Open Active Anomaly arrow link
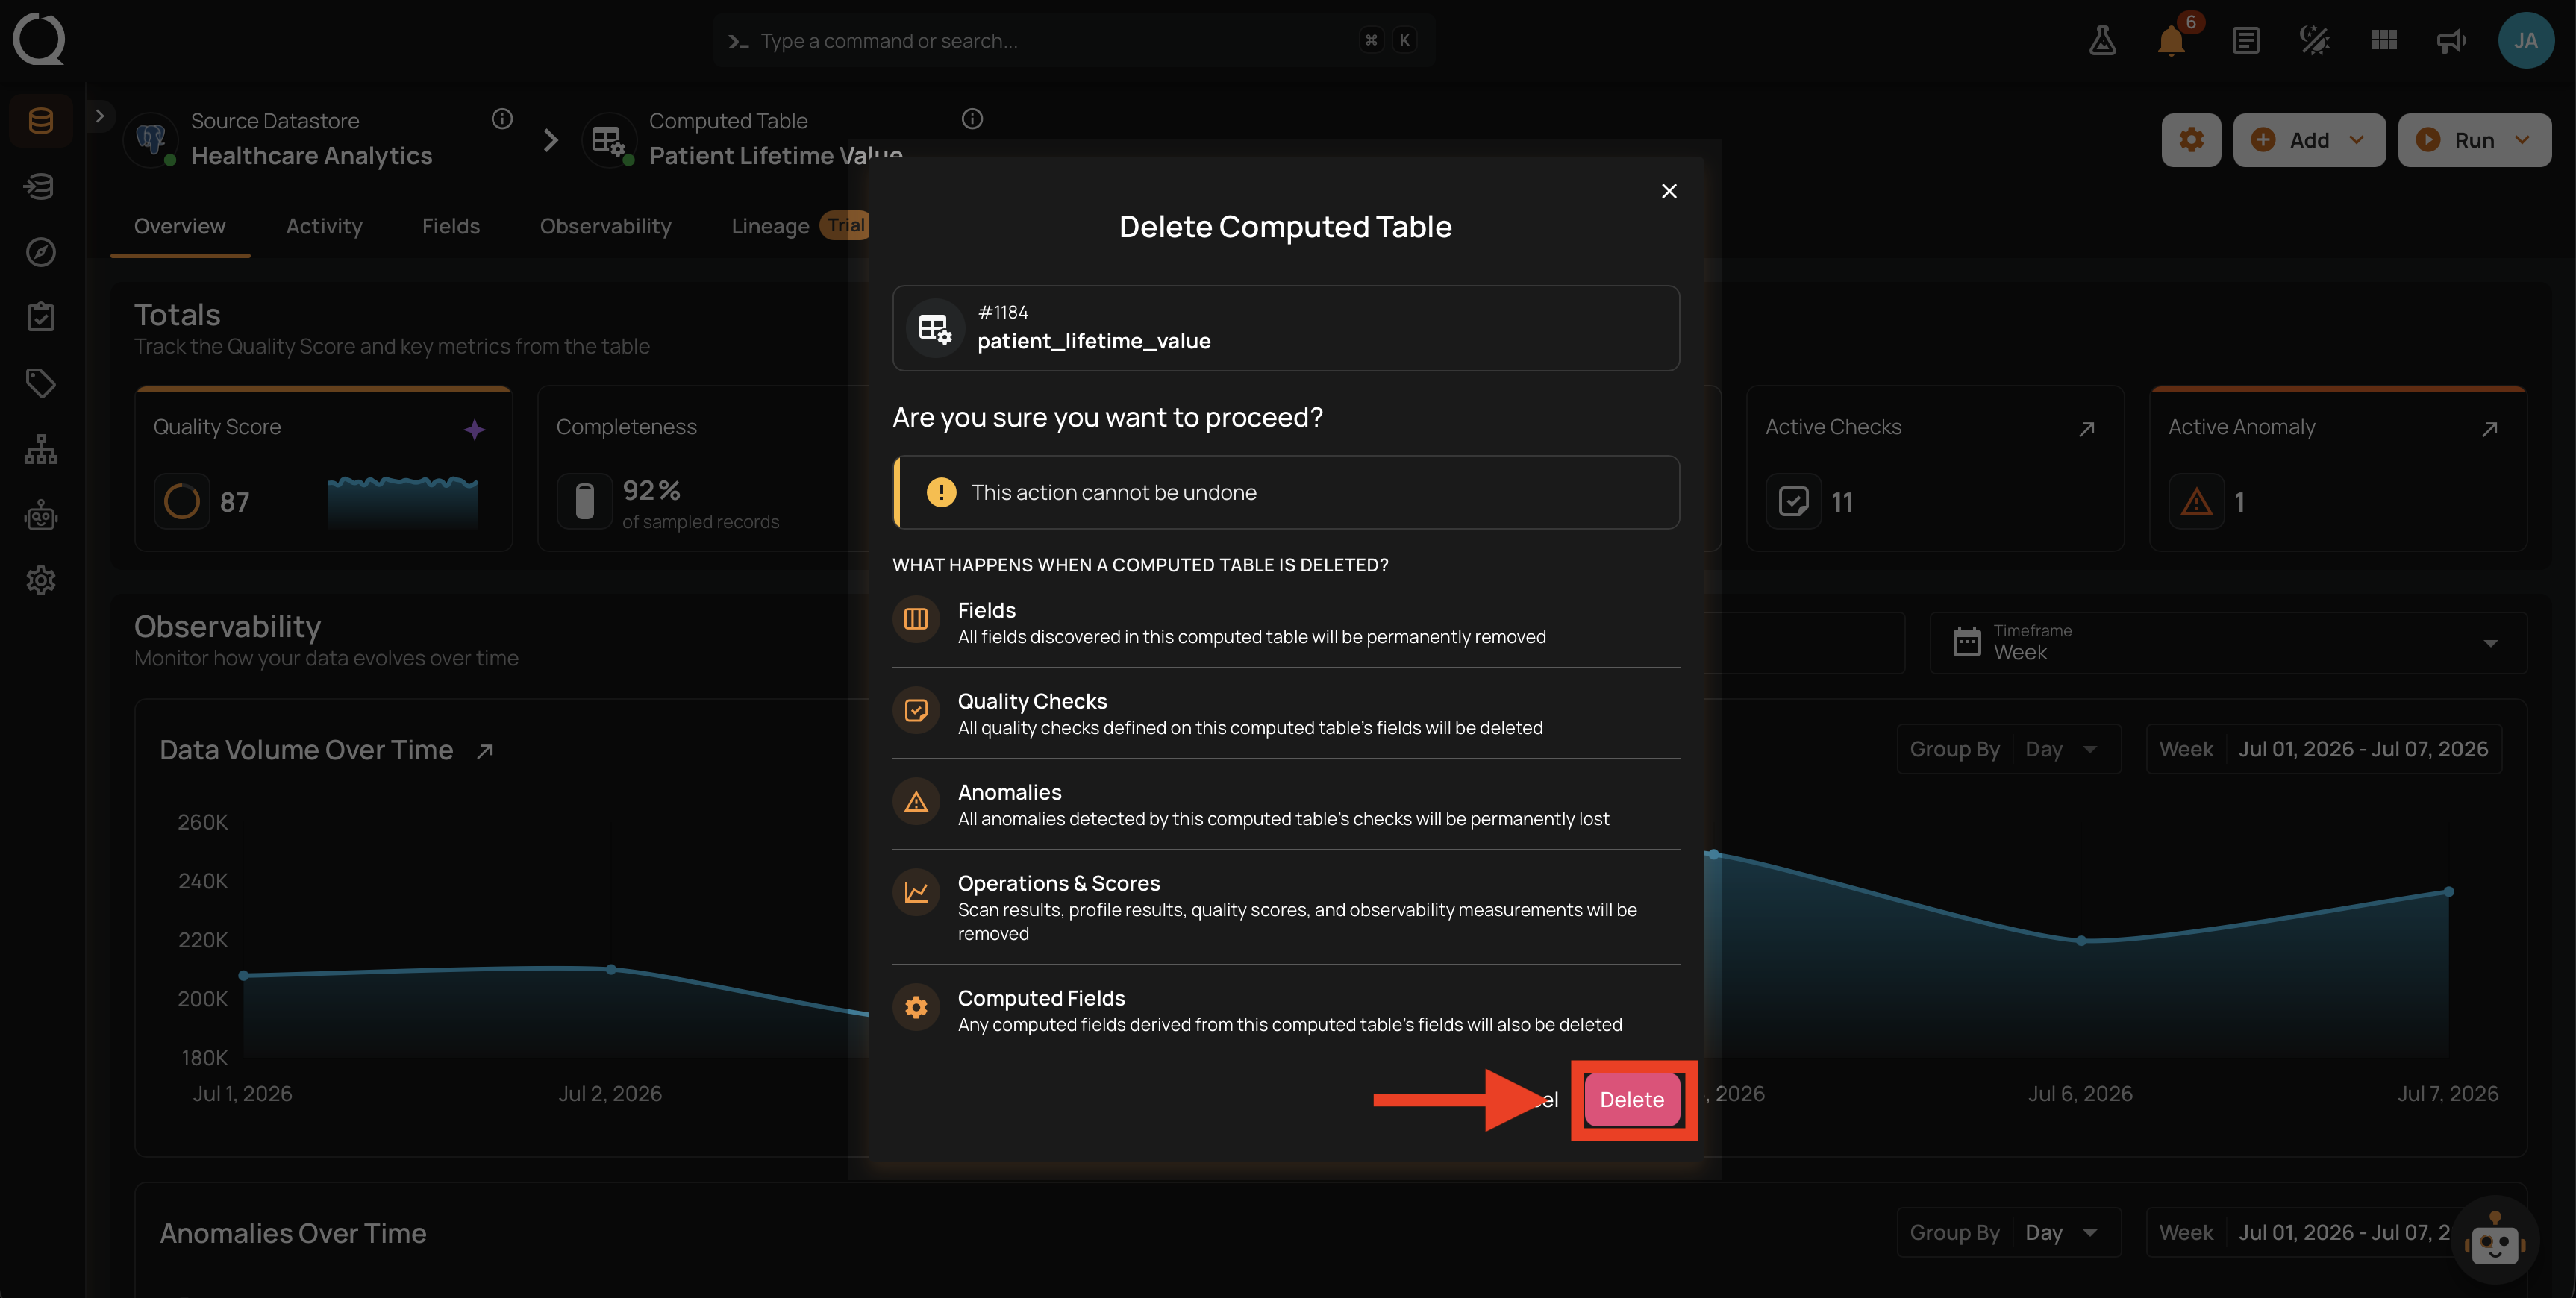 (2489, 429)
